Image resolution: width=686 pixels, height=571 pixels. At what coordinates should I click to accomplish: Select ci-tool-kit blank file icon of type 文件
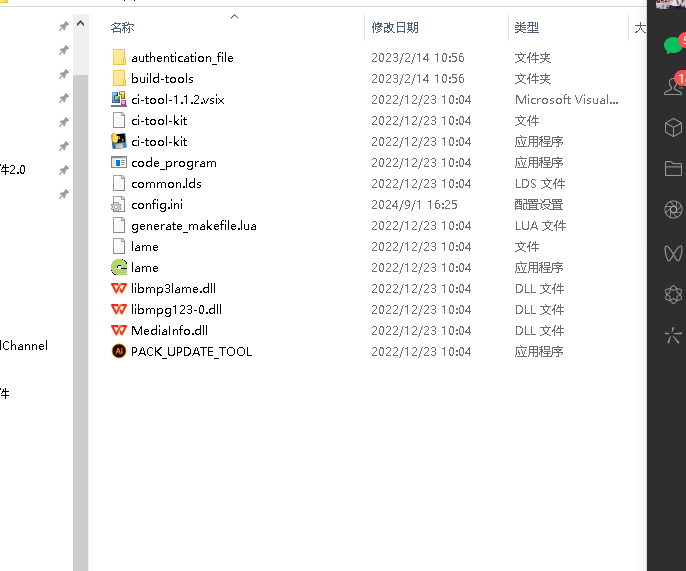click(119, 120)
